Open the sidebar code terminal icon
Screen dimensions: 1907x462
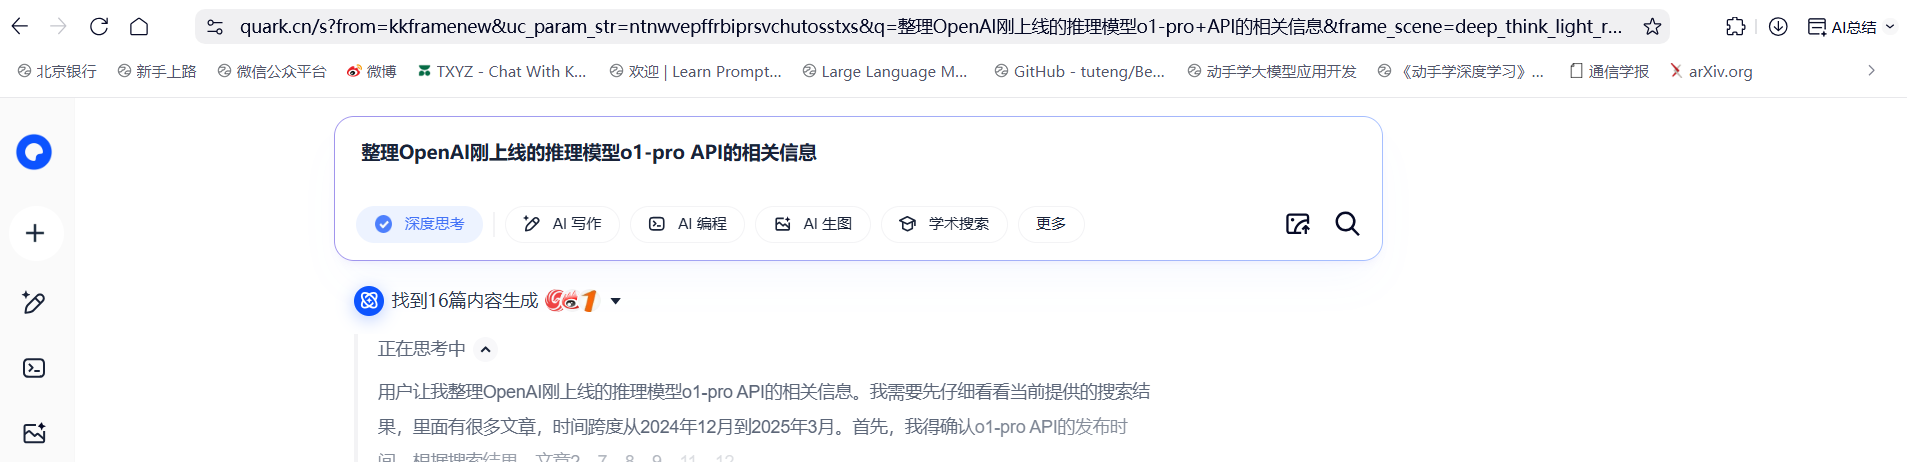click(34, 368)
